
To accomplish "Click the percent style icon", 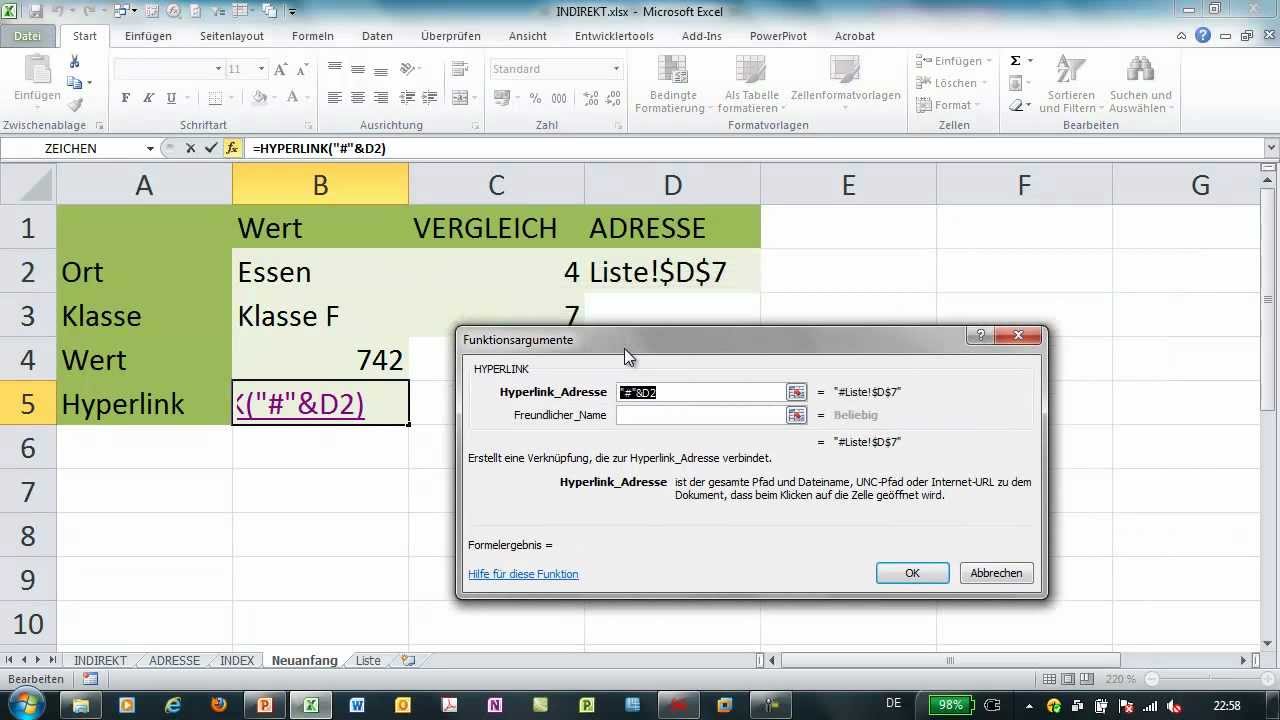I will click(535, 98).
